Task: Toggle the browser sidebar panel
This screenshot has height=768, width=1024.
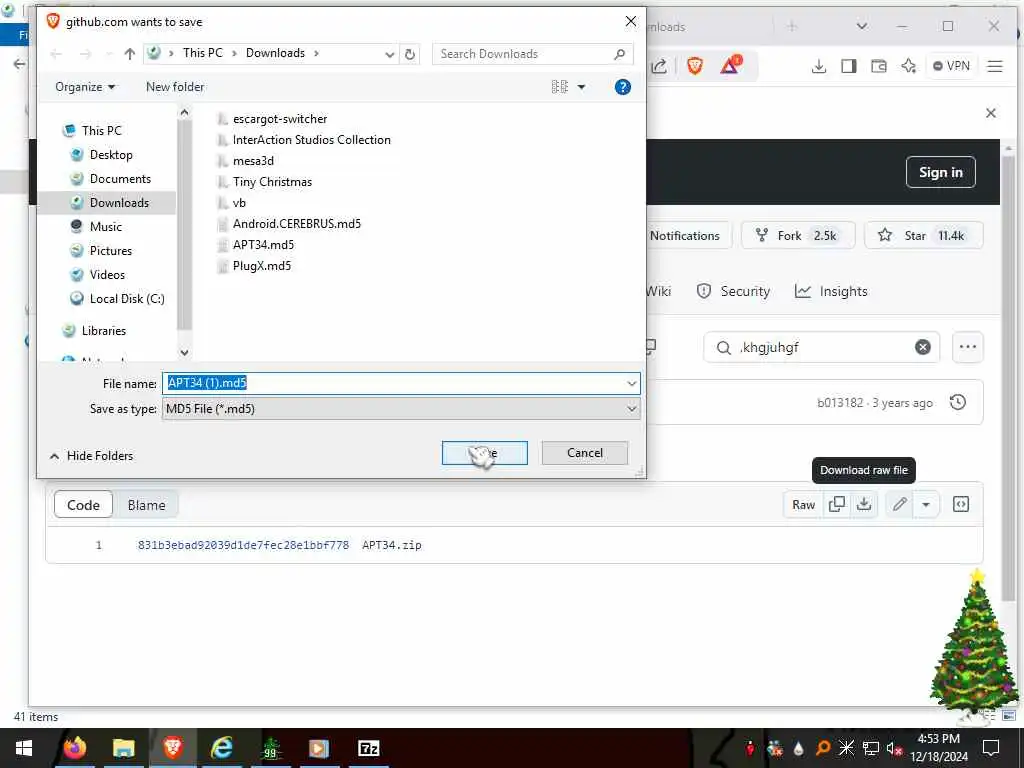Action: coord(848,66)
